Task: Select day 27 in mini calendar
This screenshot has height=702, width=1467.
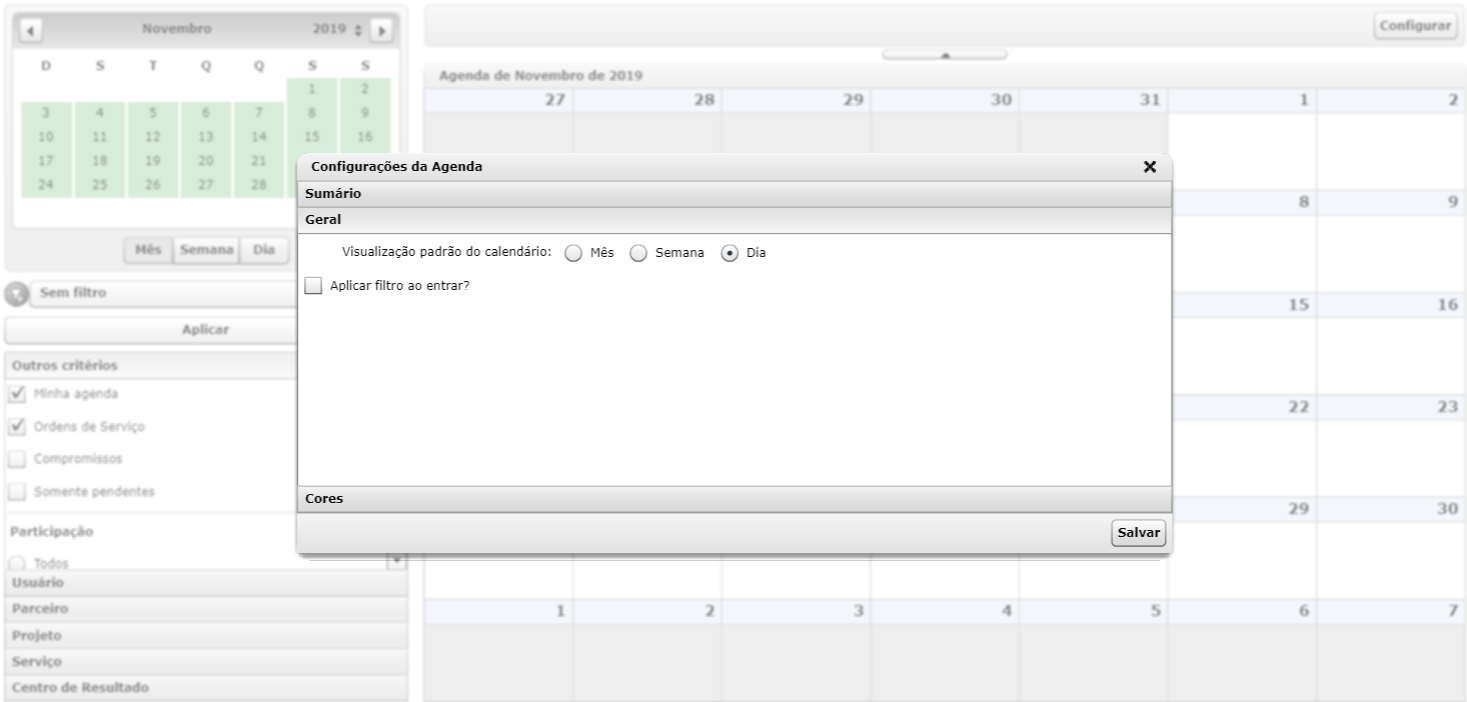Action: coord(206,185)
